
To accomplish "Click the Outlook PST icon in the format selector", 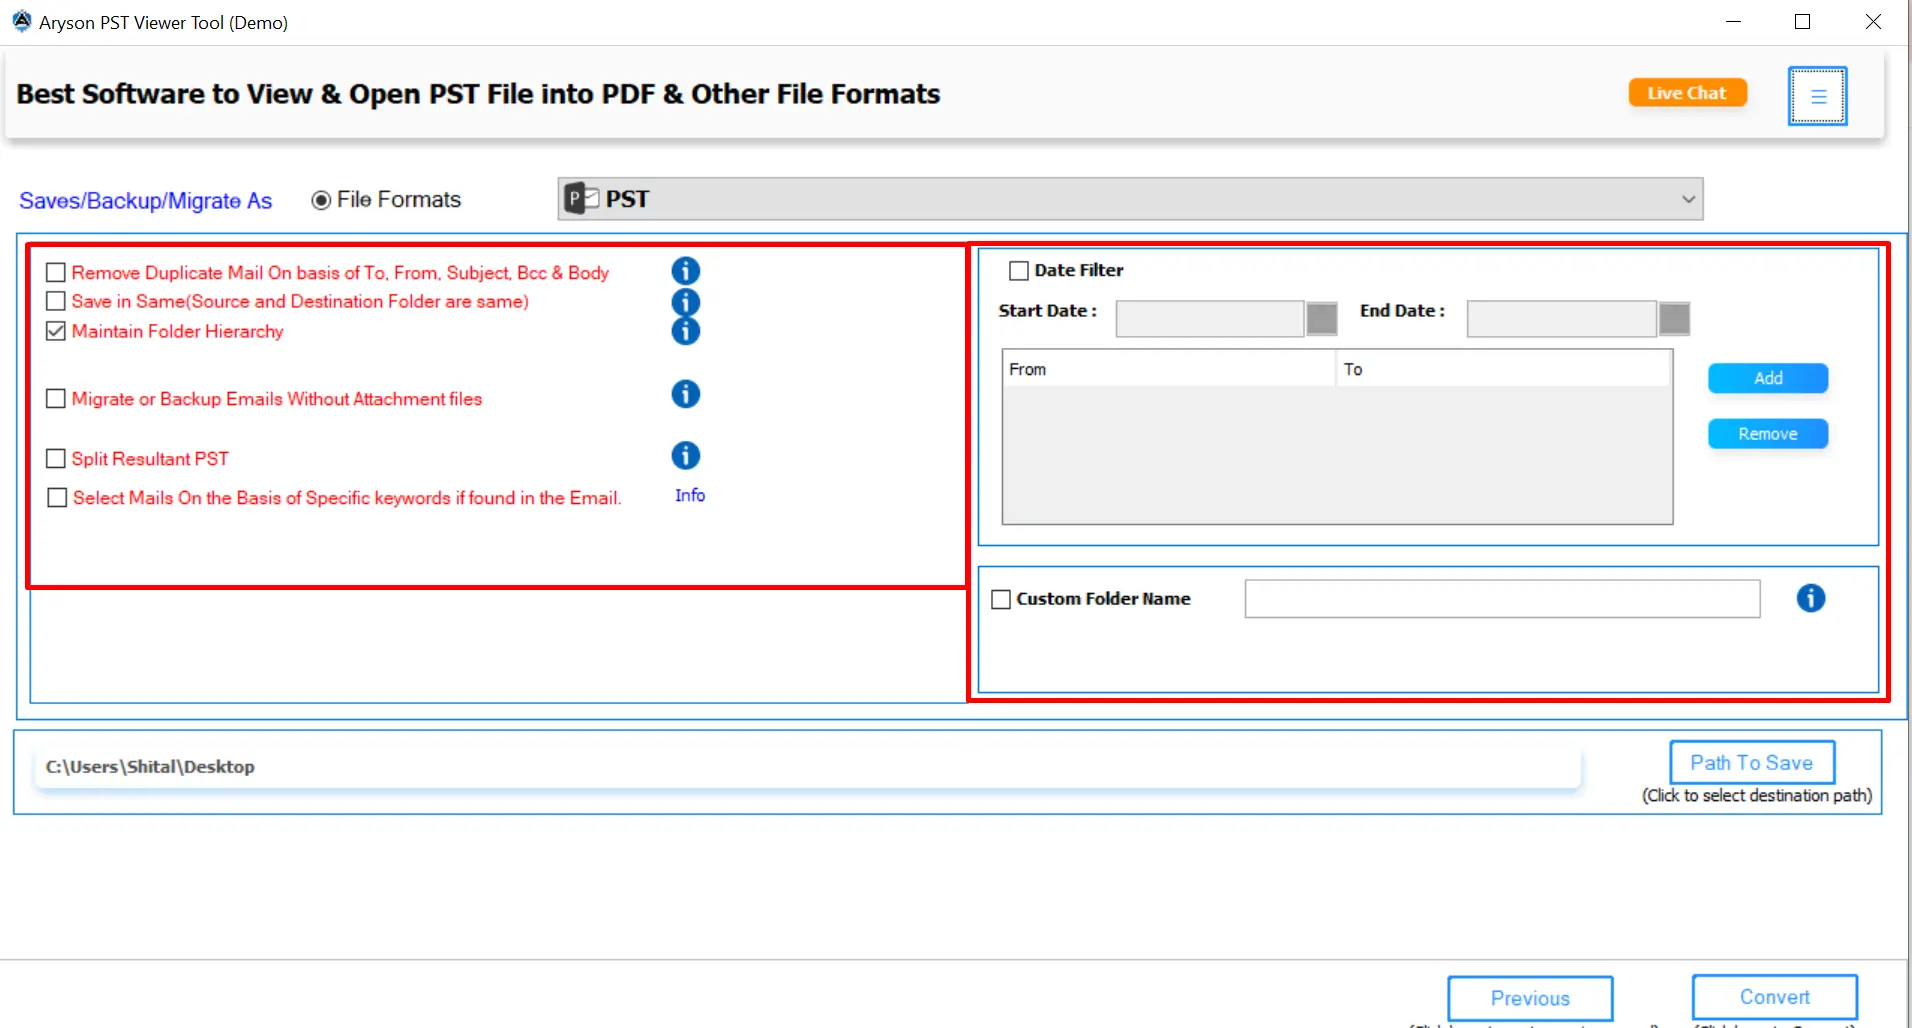I will point(578,198).
